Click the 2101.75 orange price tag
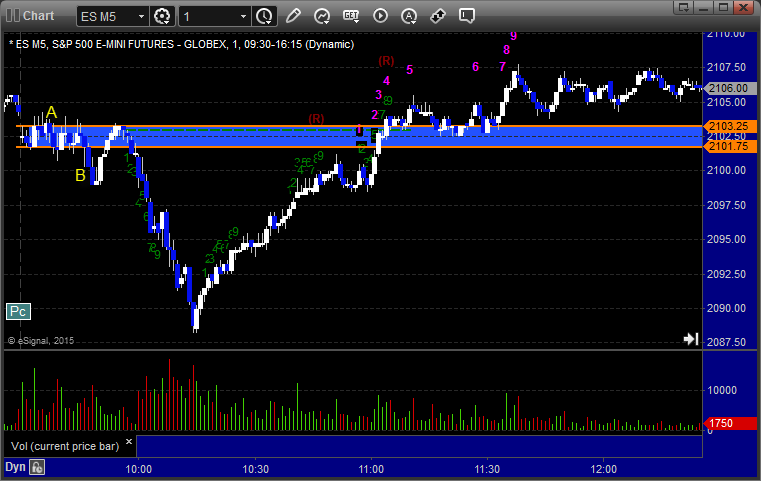The width and height of the screenshot is (761, 481). 729,147
